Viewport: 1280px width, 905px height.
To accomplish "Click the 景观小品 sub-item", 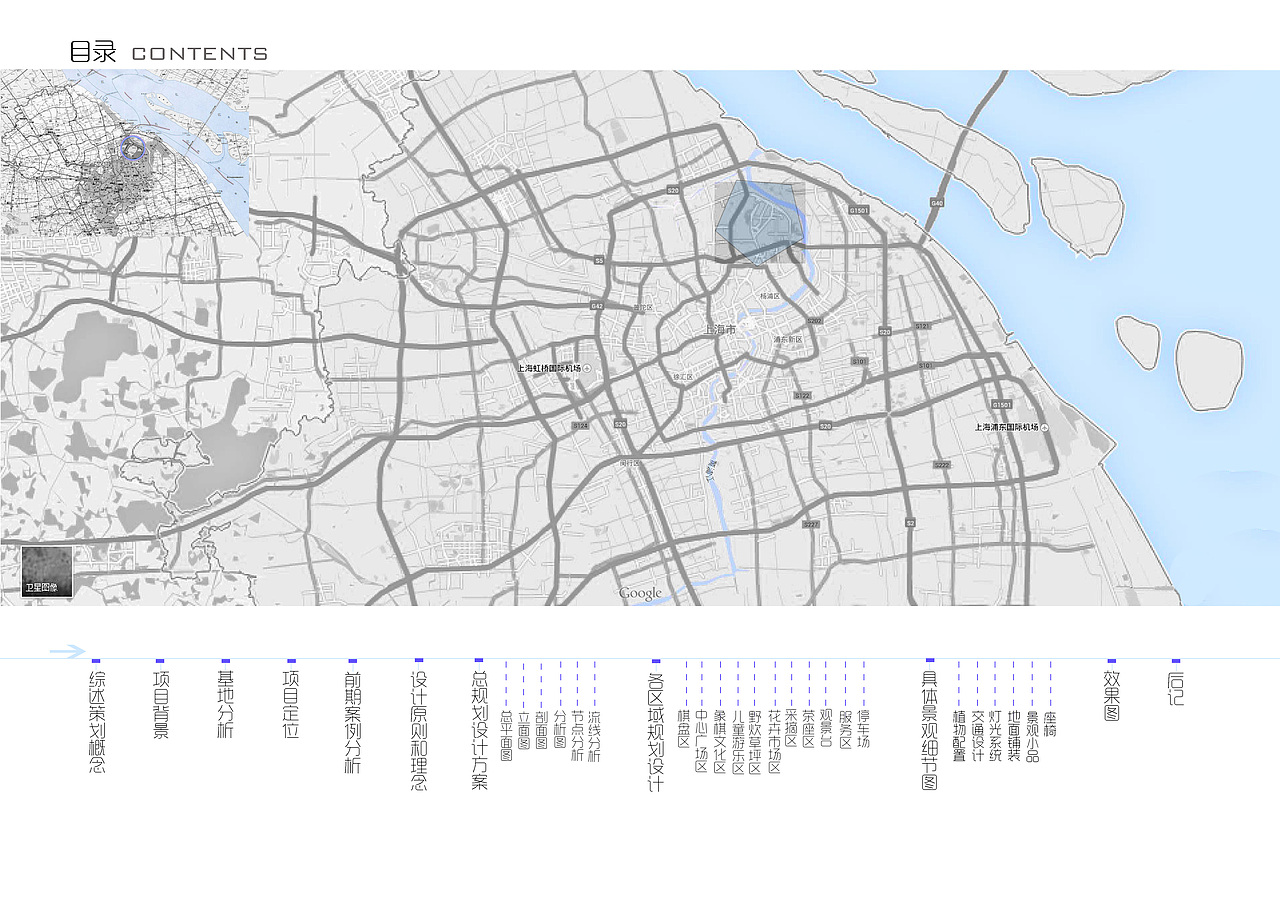I will pos(1032,737).
